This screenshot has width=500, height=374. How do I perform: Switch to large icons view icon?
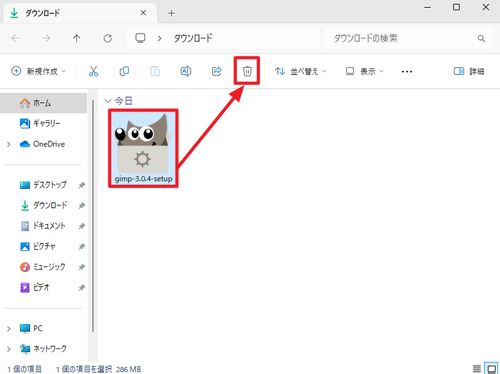click(491, 369)
